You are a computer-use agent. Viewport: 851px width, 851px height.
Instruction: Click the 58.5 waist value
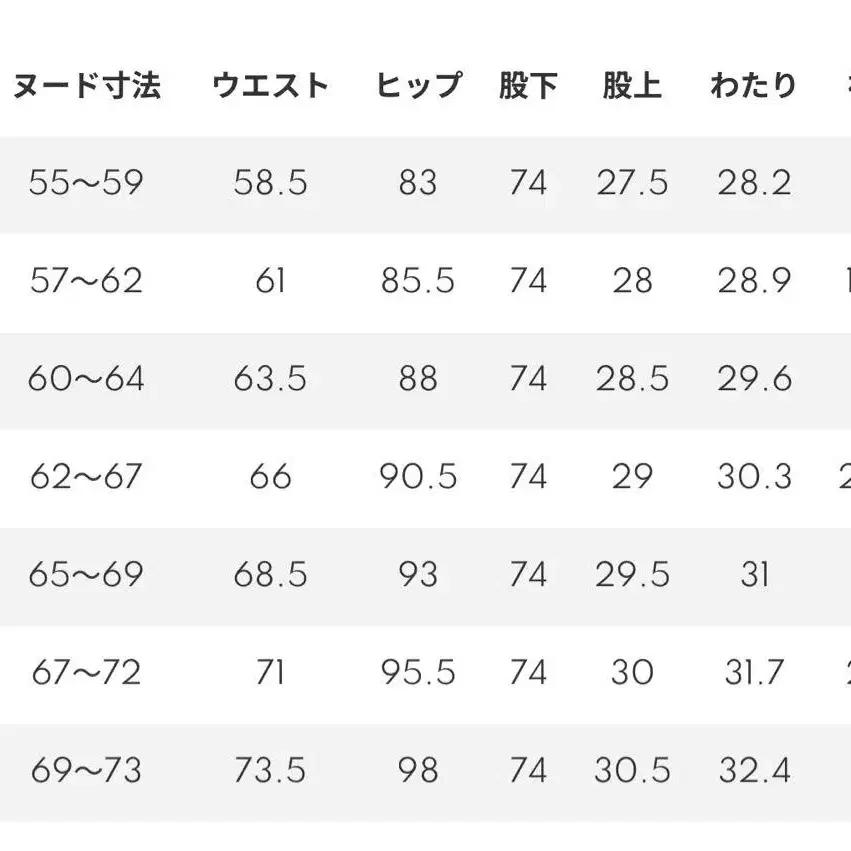pos(270,183)
